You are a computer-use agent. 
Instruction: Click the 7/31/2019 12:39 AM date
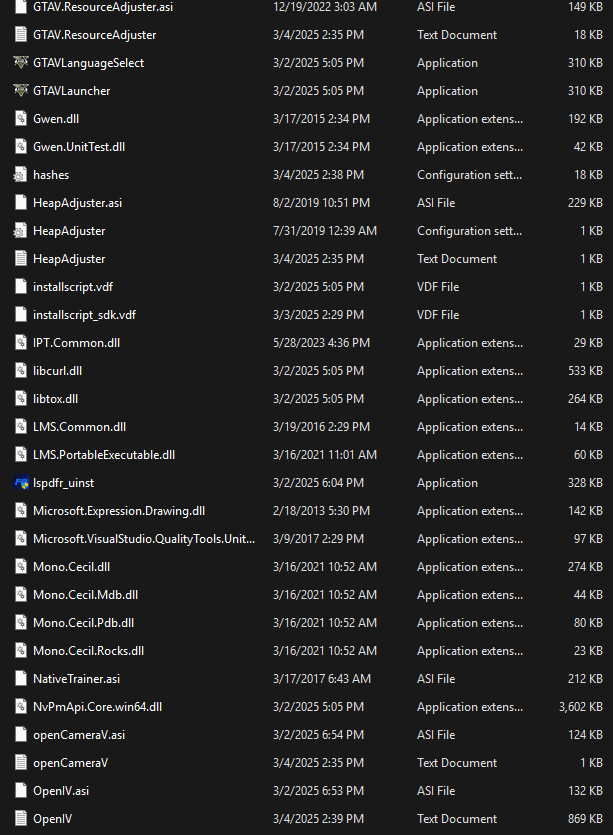(x=325, y=231)
